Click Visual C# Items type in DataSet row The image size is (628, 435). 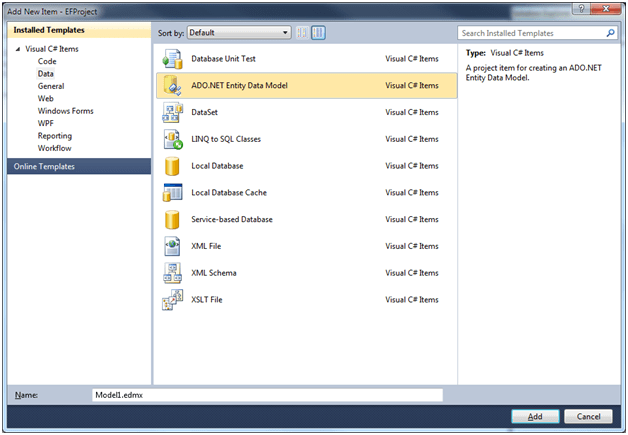point(412,112)
